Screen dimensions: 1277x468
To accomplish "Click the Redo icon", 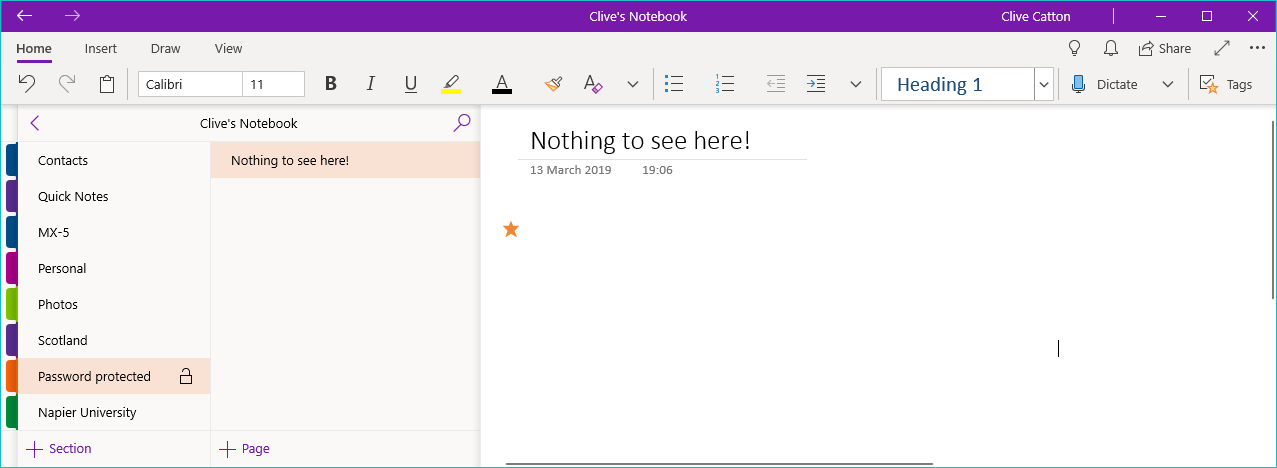I will click(67, 84).
